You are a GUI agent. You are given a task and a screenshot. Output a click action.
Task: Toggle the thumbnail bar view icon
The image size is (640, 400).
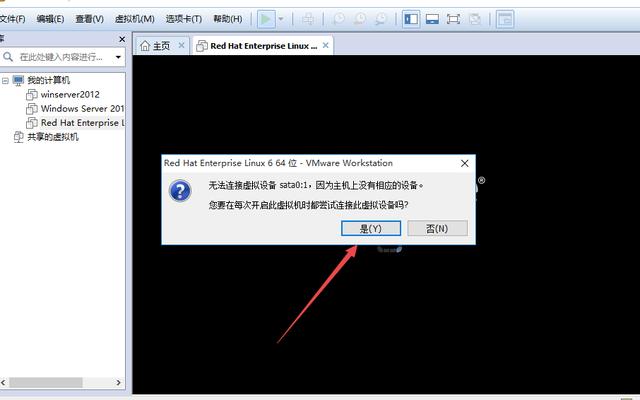point(432,19)
